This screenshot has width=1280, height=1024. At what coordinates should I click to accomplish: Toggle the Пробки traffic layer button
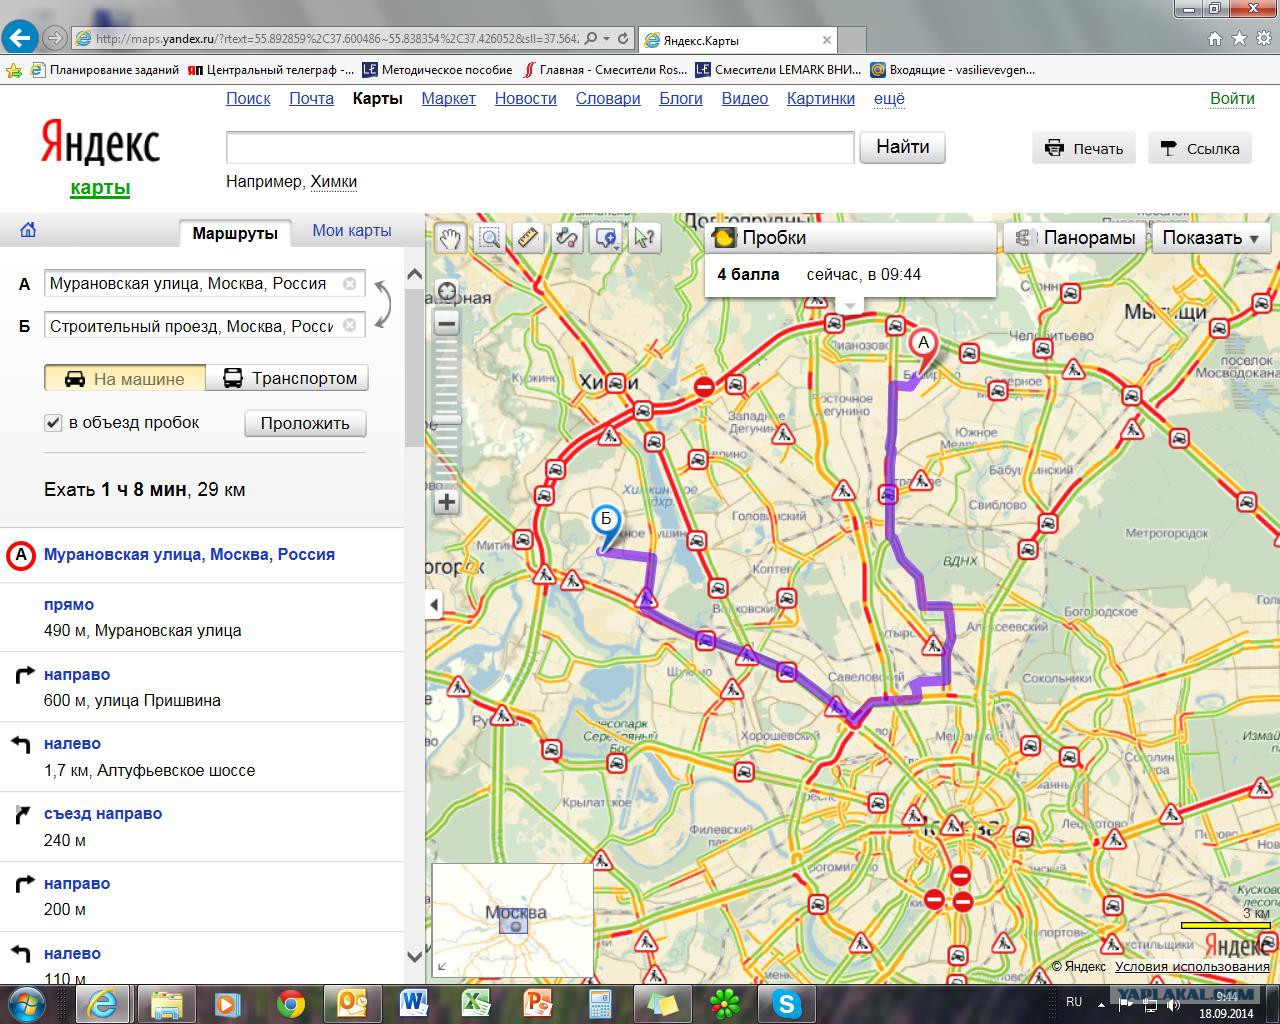point(851,238)
